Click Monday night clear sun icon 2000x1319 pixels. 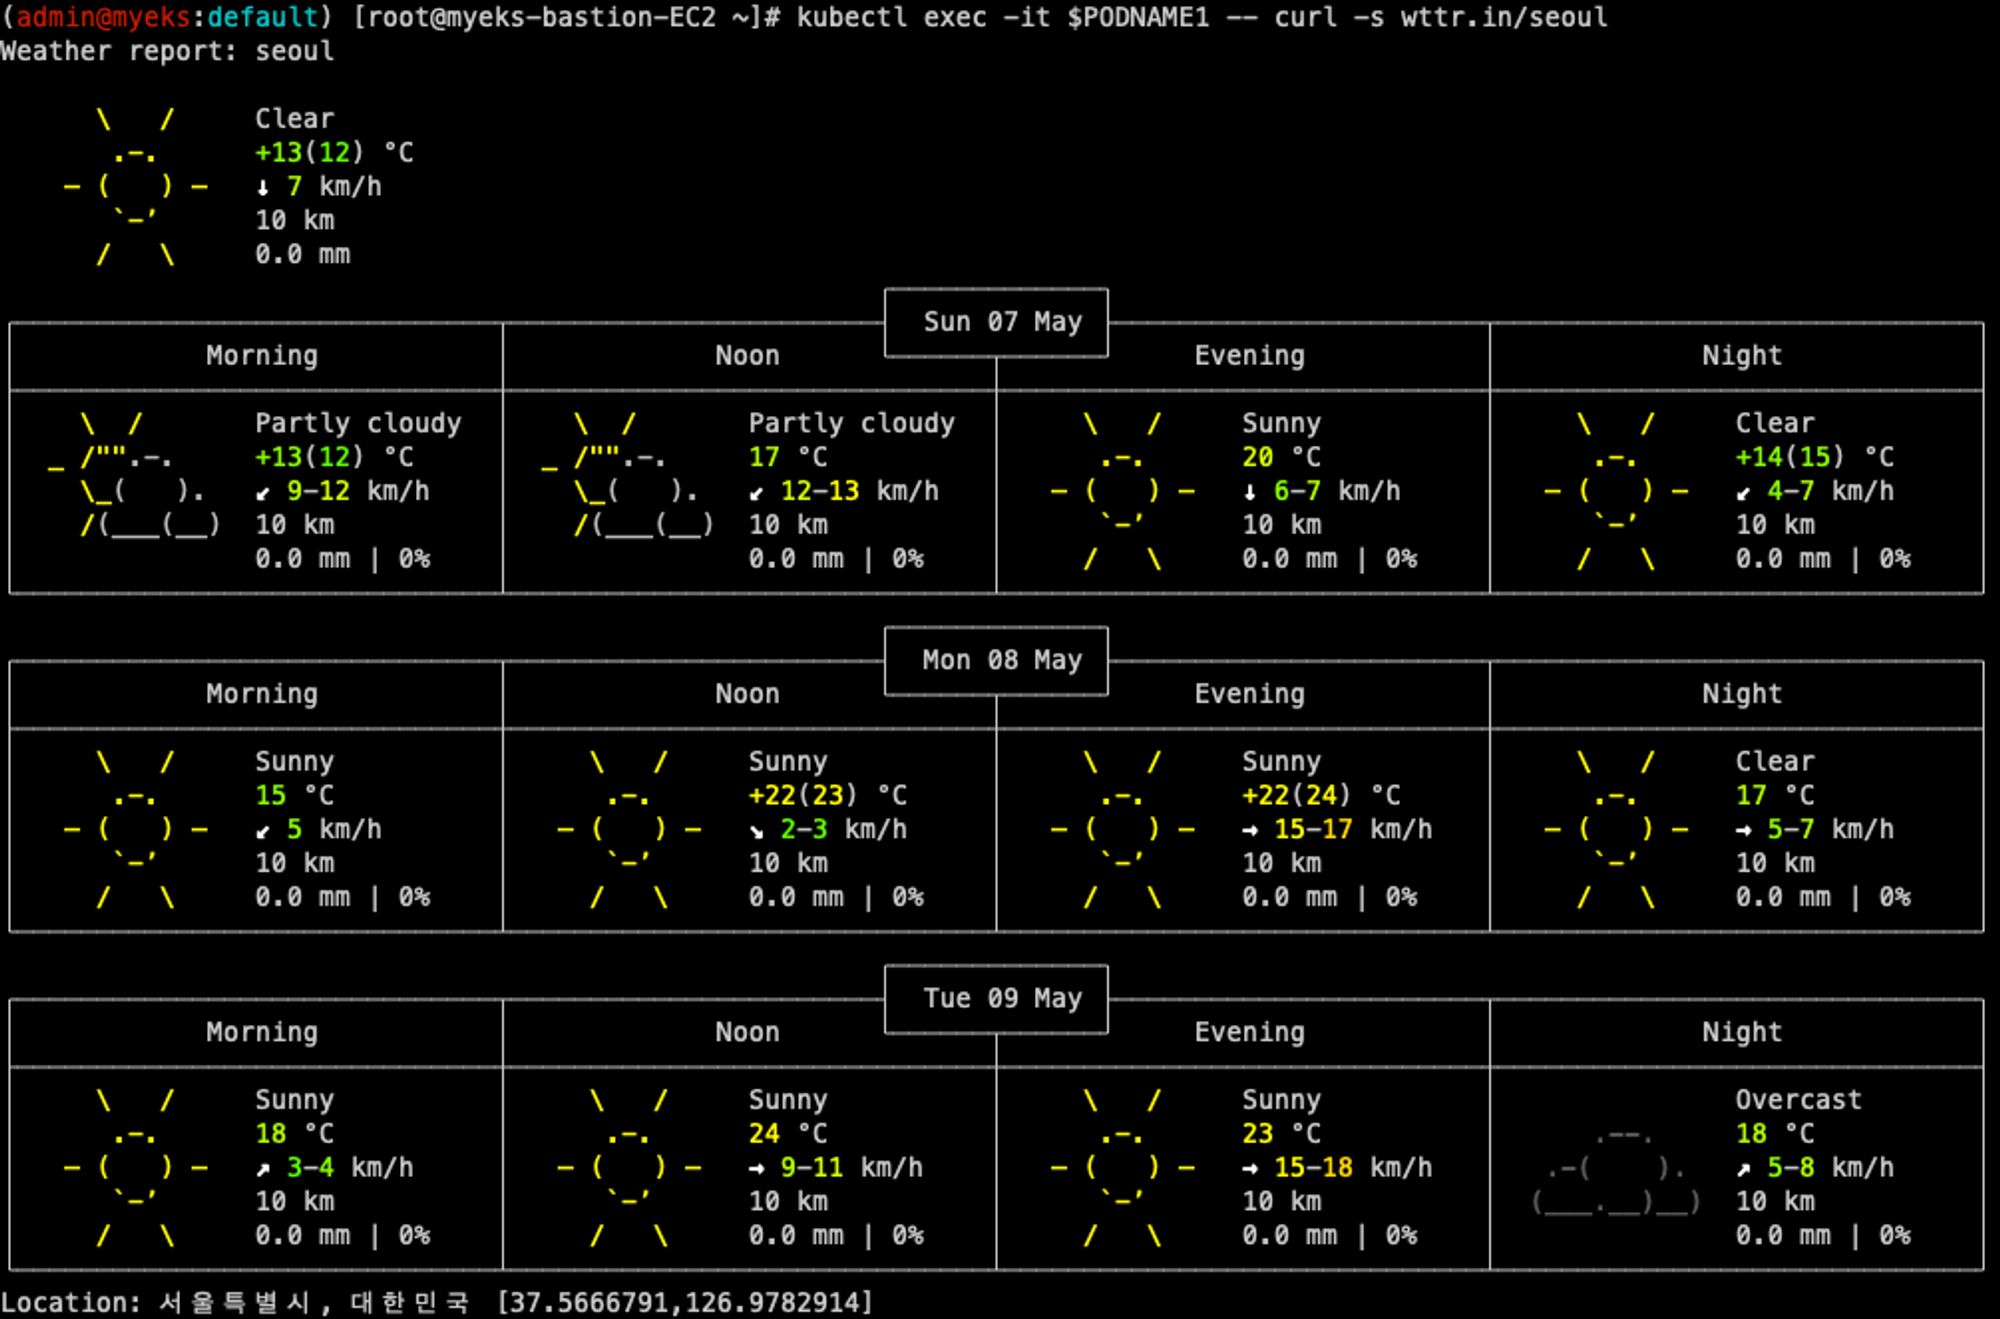click(1615, 829)
